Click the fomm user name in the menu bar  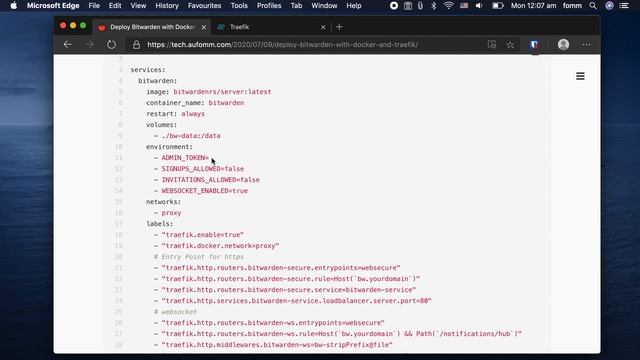pos(572,6)
